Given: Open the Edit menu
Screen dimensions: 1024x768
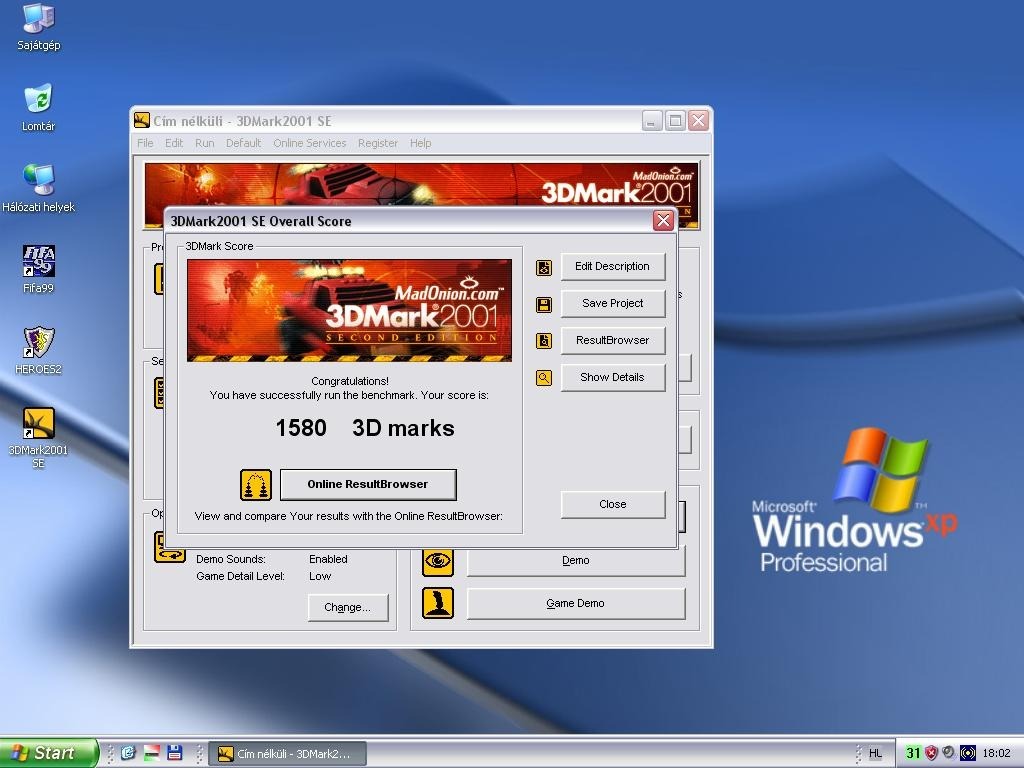Looking at the screenshot, I should (174, 143).
